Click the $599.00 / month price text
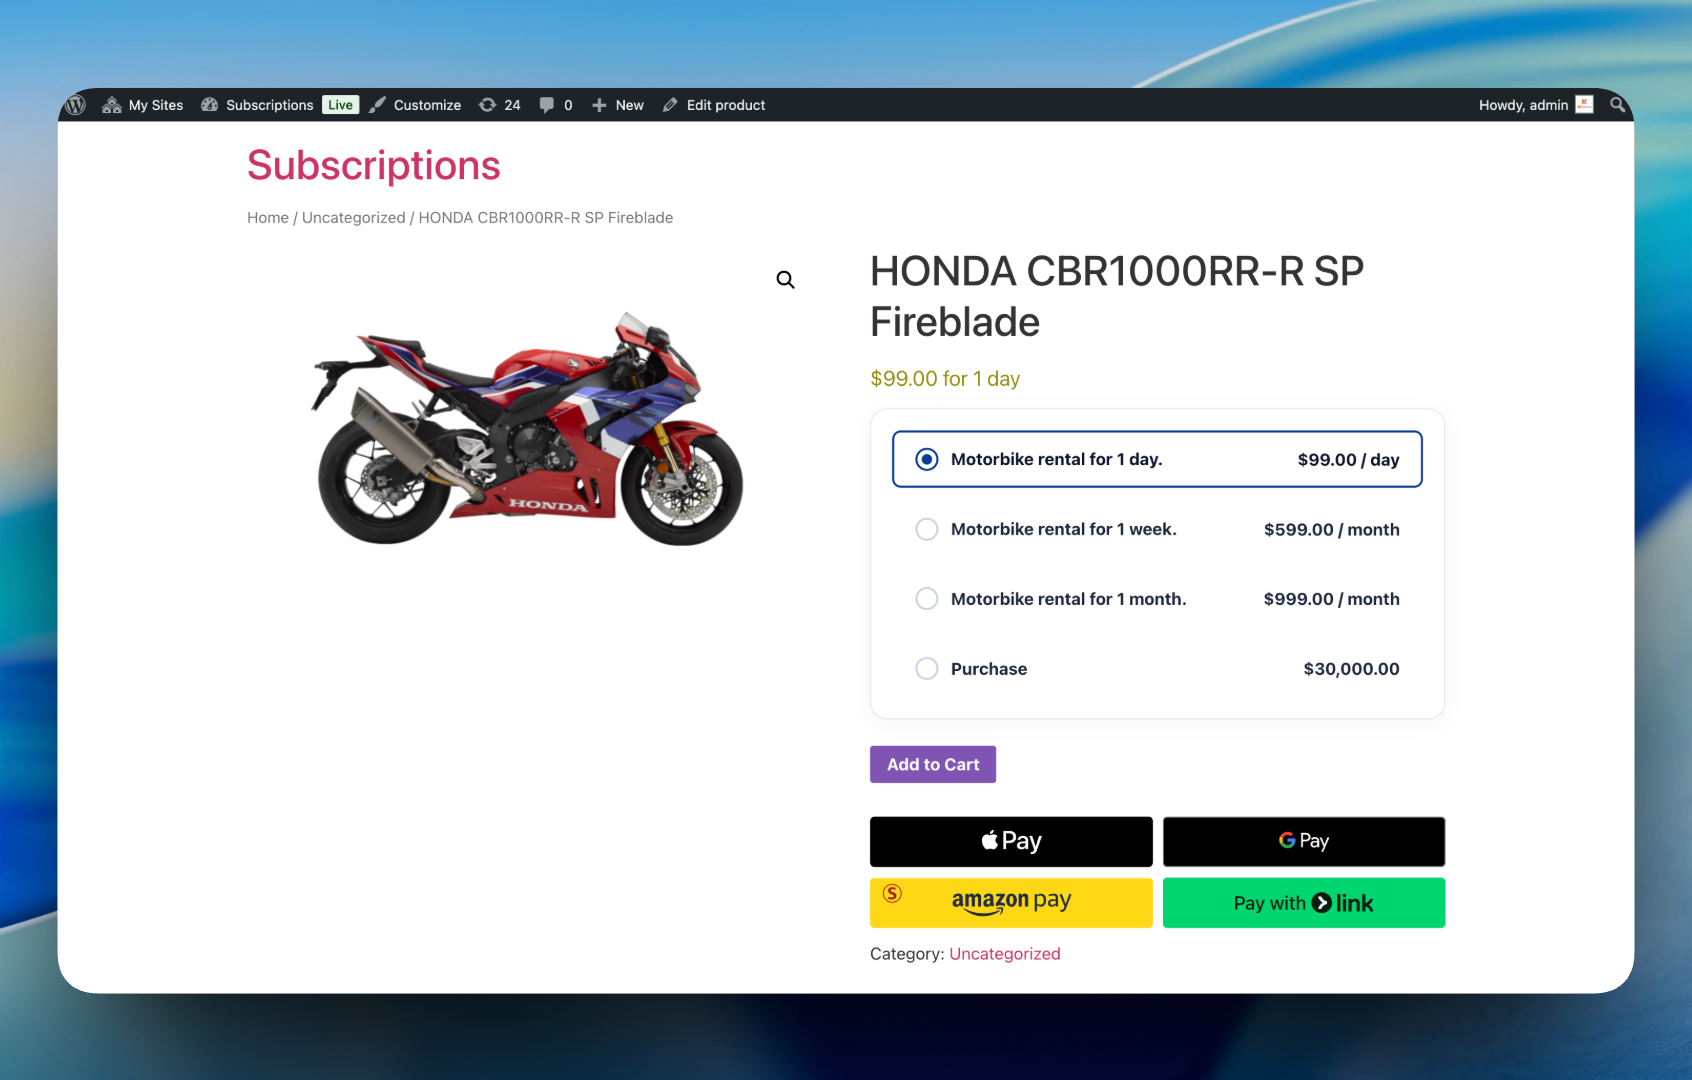The image size is (1692, 1080). coord(1332,530)
